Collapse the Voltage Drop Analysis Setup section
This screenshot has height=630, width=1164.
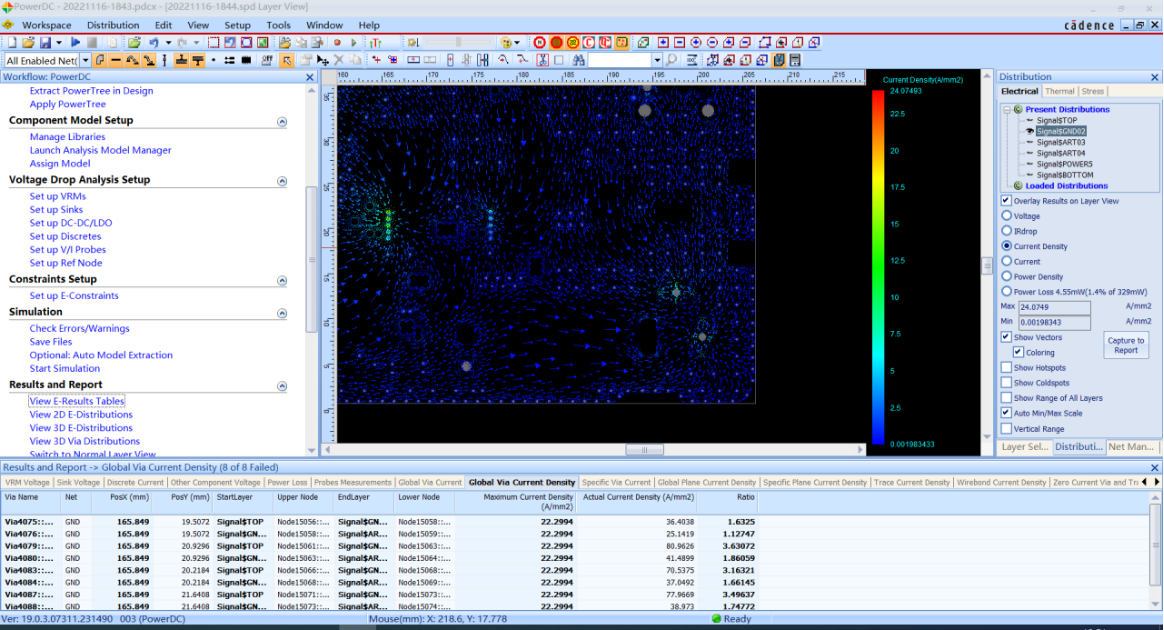(x=282, y=180)
